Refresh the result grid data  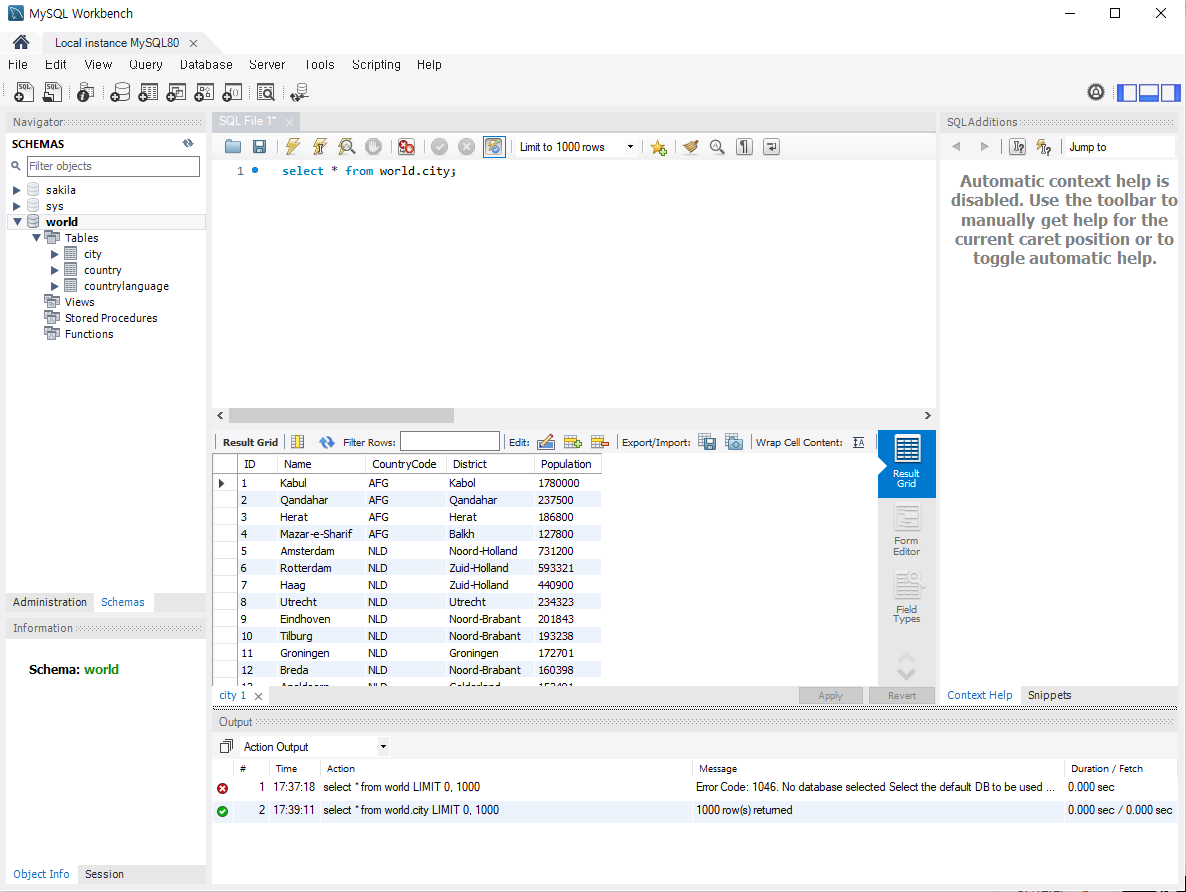326,442
